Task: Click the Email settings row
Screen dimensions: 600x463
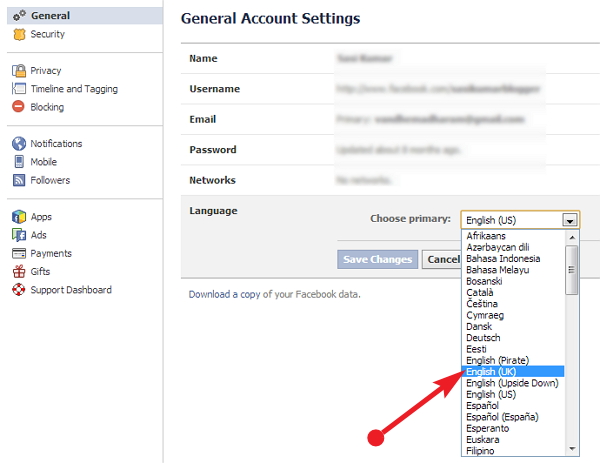Action: pyautogui.click(x=390, y=119)
